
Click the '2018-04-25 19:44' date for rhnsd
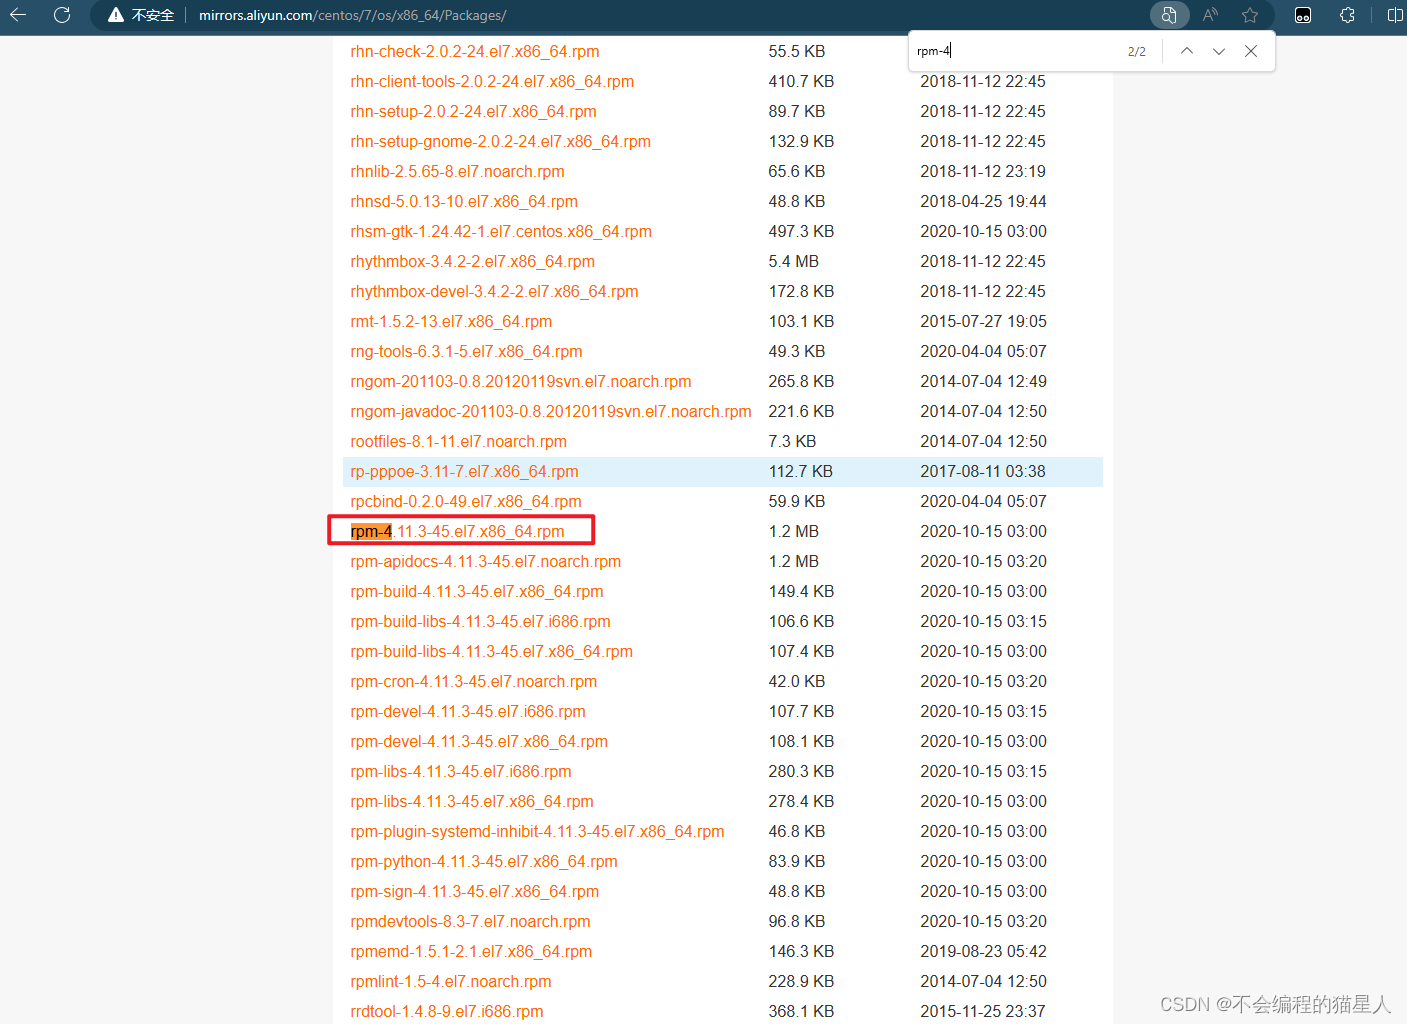(983, 201)
